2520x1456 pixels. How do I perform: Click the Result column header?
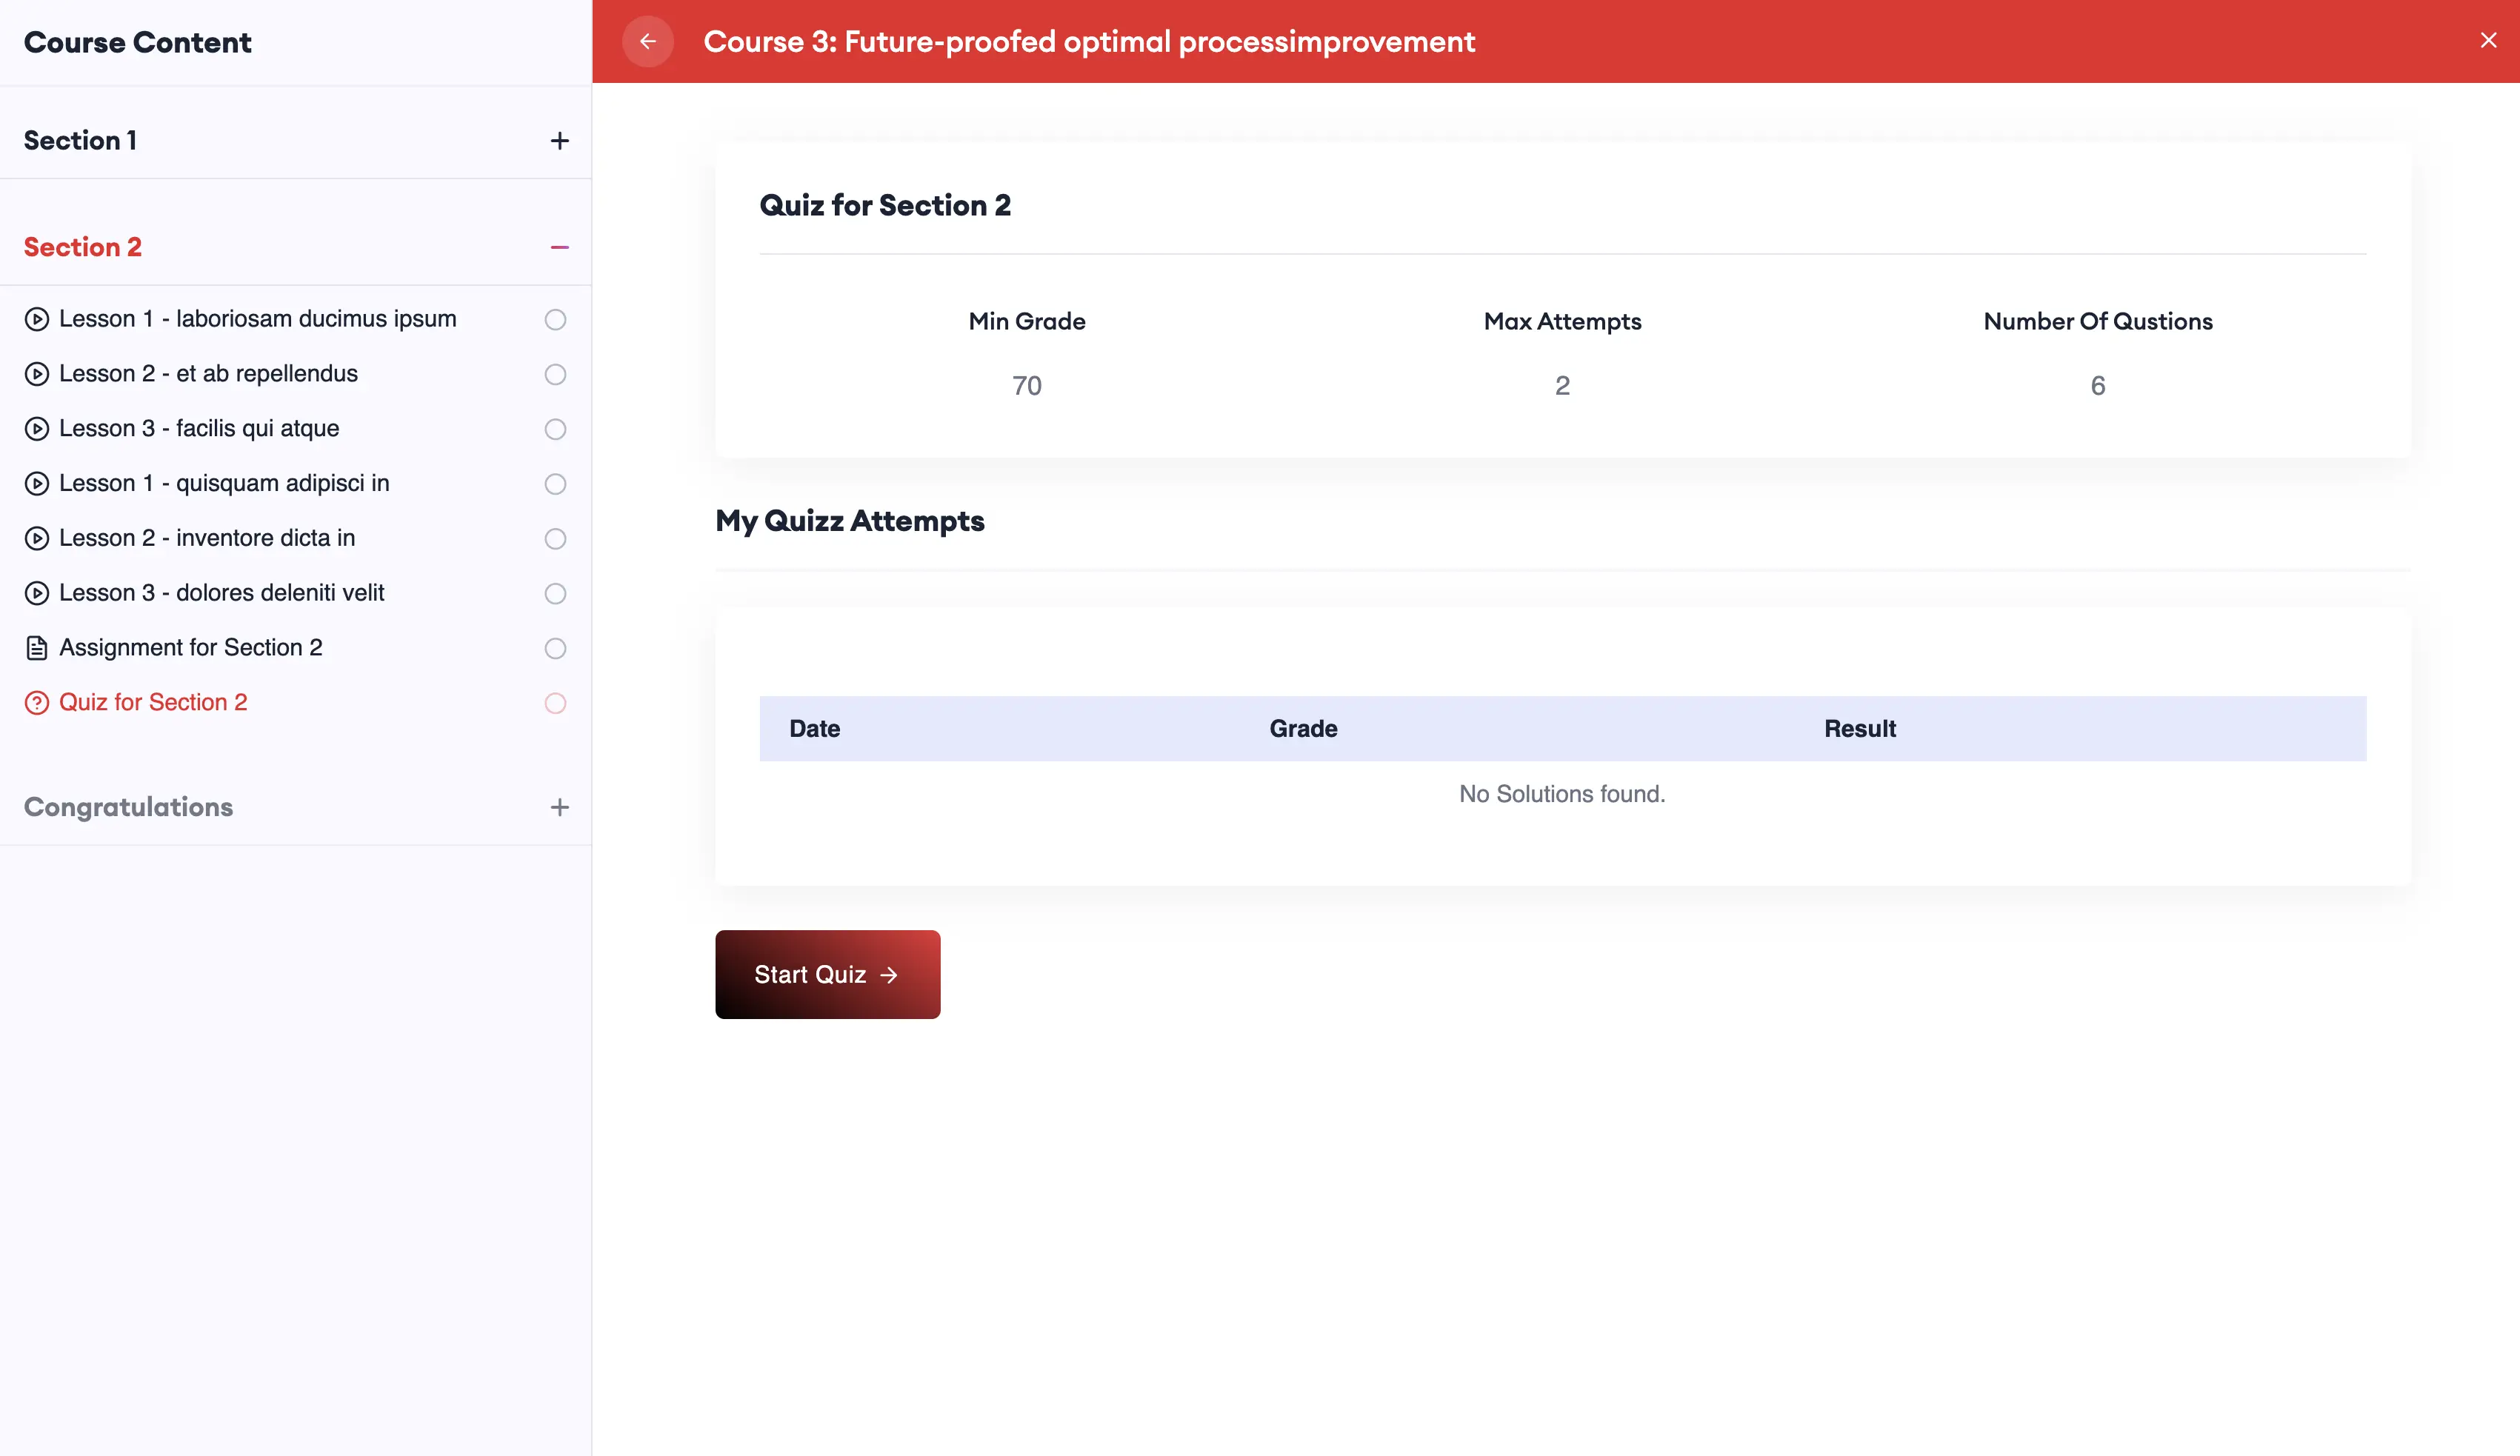point(1859,729)
